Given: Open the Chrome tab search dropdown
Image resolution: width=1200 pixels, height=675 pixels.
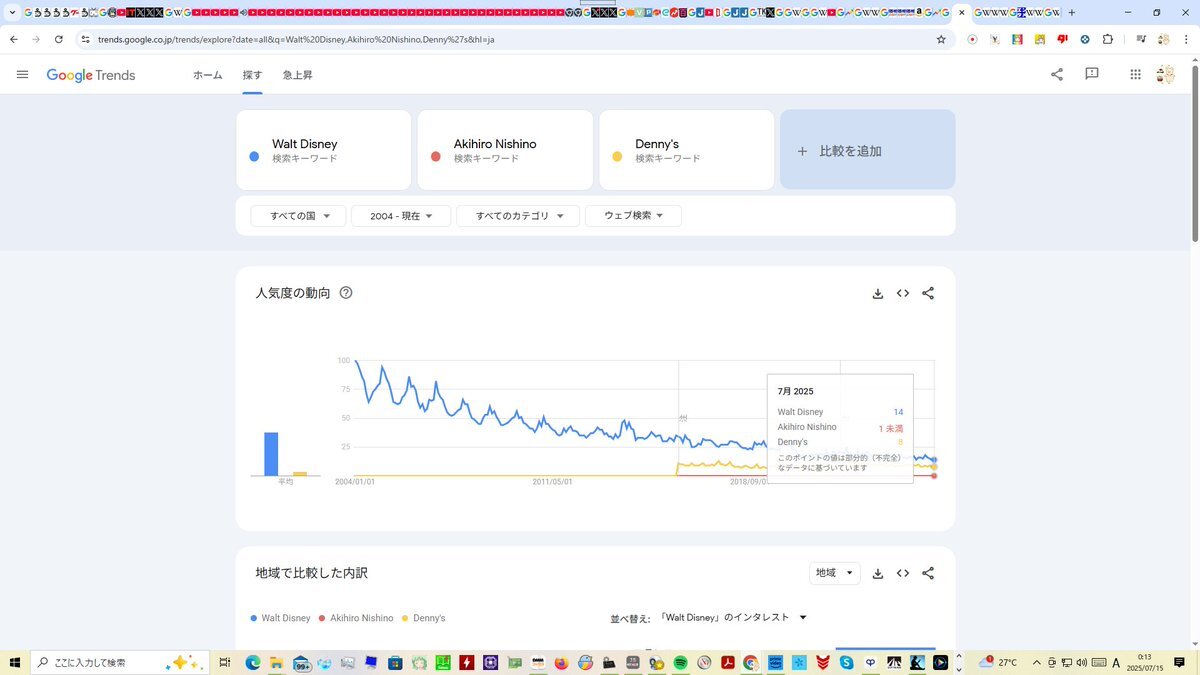Looking at the screenshot, I should (11, 12).
